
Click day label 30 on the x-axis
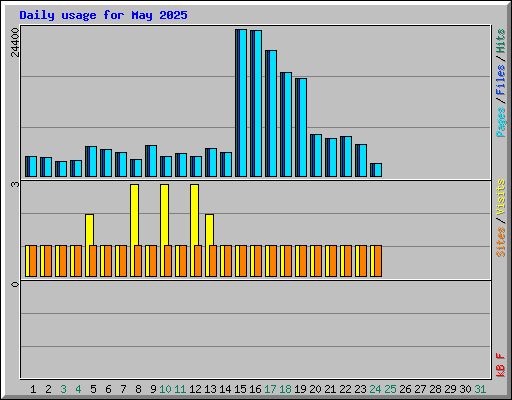465,389
